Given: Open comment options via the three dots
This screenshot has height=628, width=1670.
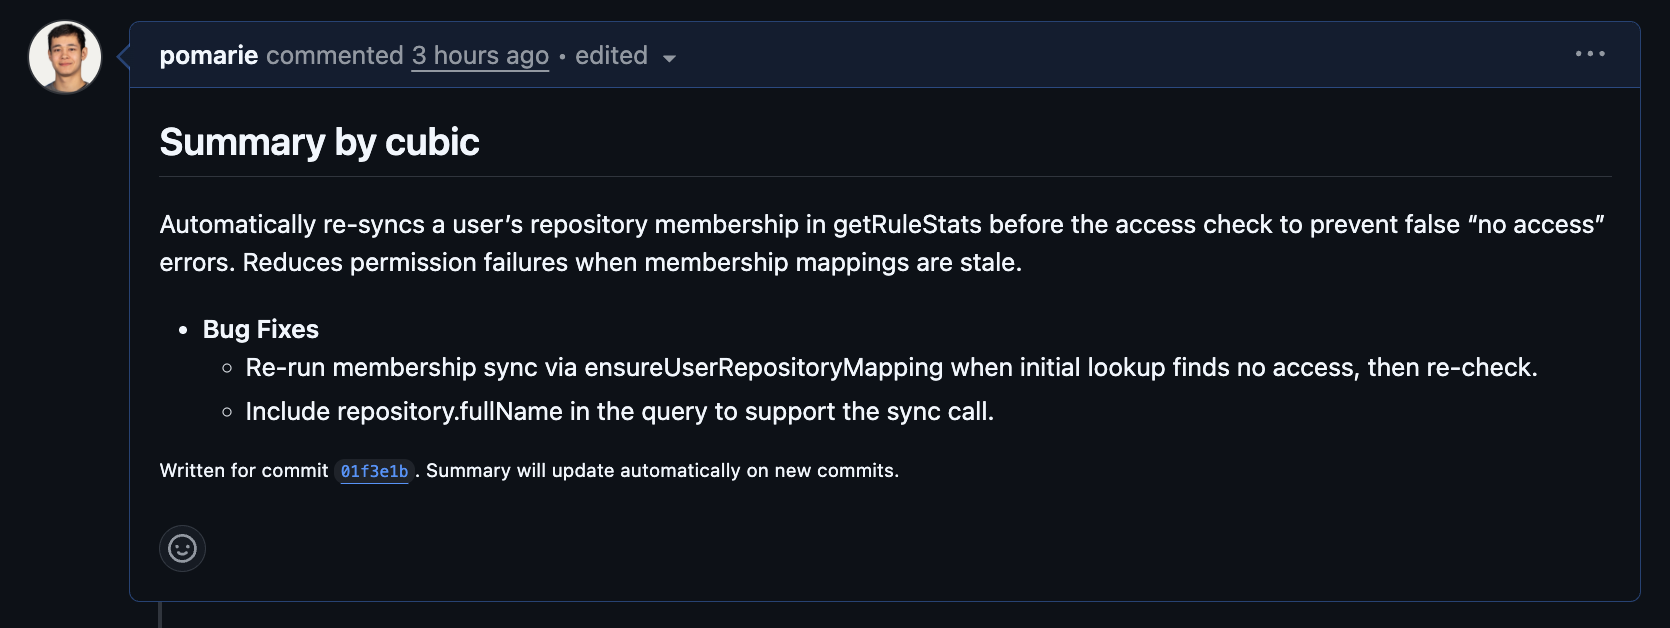Looking at the screenshot, I should (x=1591, y=54).
